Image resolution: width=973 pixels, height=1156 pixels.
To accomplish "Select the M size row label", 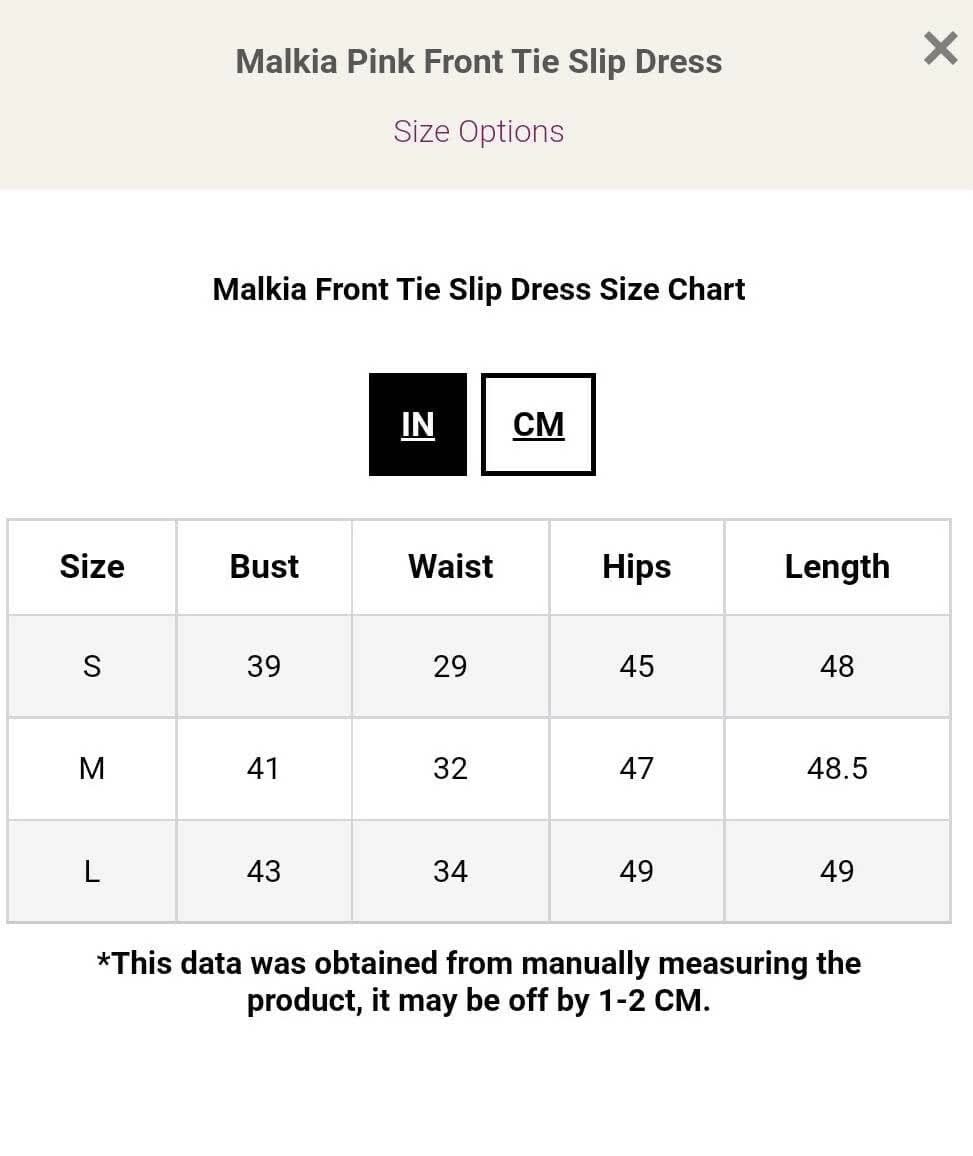I will (x=92, y=768).
